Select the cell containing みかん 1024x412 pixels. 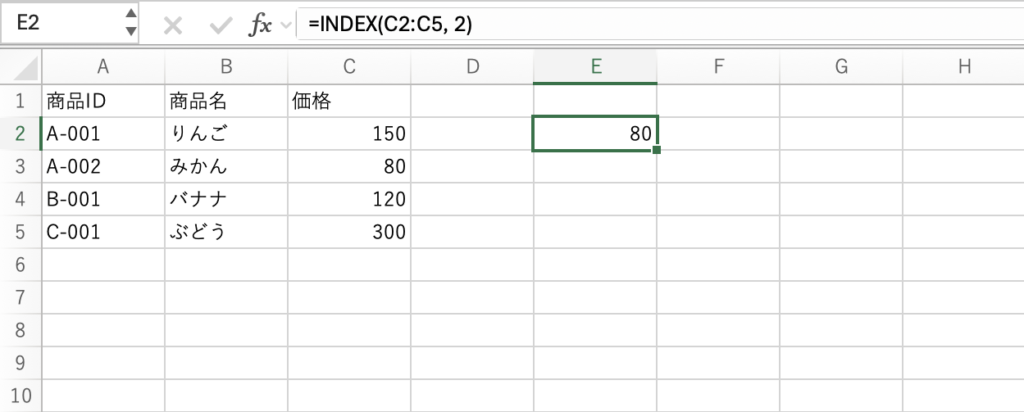tap(225, 166)
